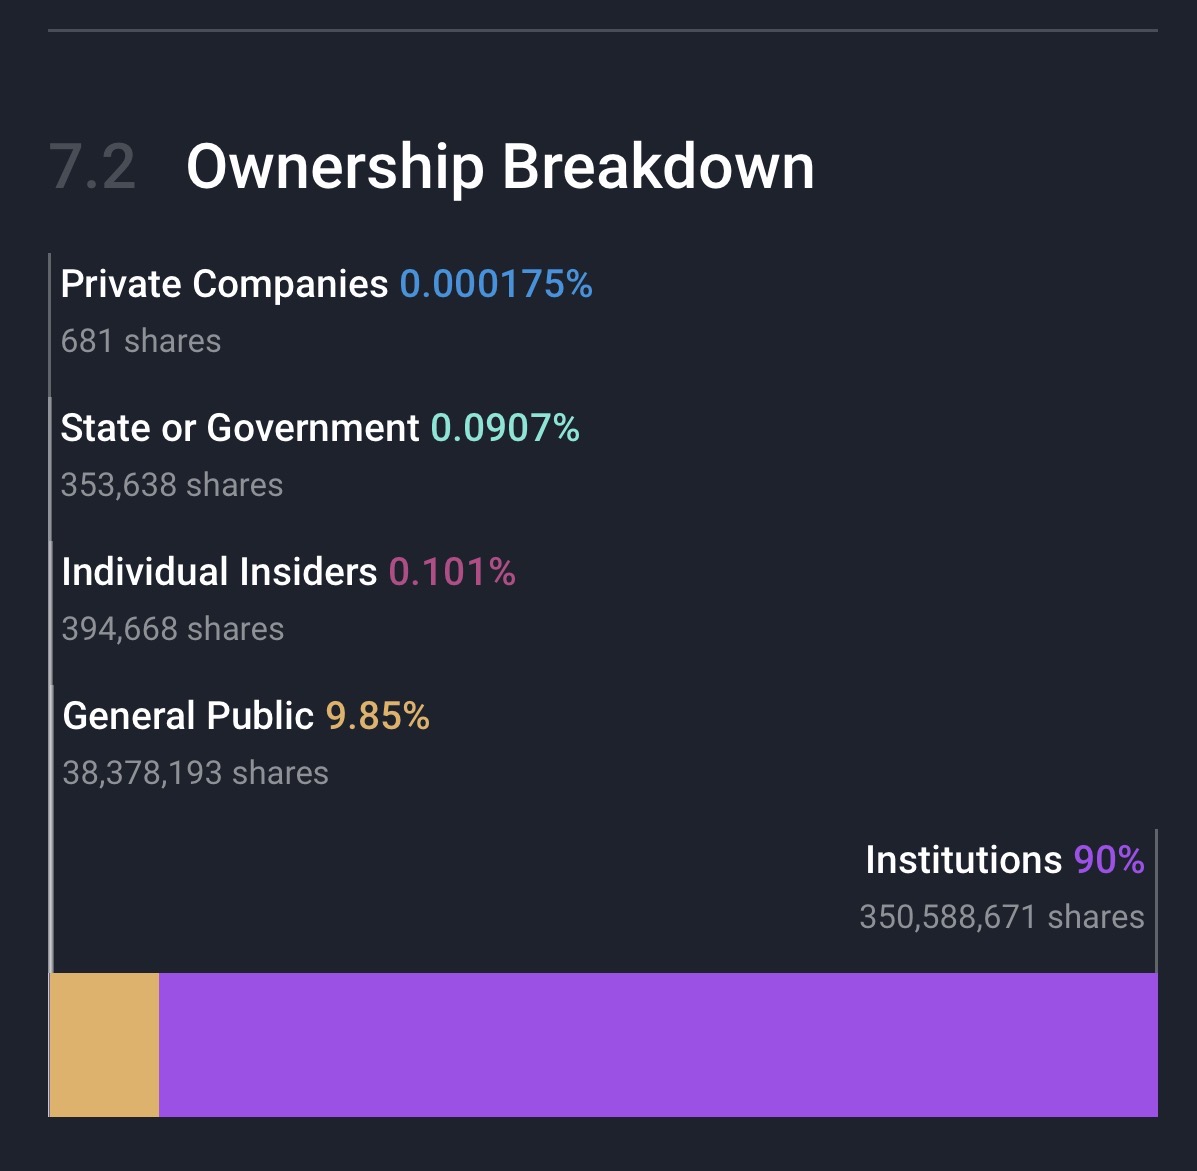Select the General Public label
The width and height of the screenshot is (1197, 1171).
click(188, 717)
